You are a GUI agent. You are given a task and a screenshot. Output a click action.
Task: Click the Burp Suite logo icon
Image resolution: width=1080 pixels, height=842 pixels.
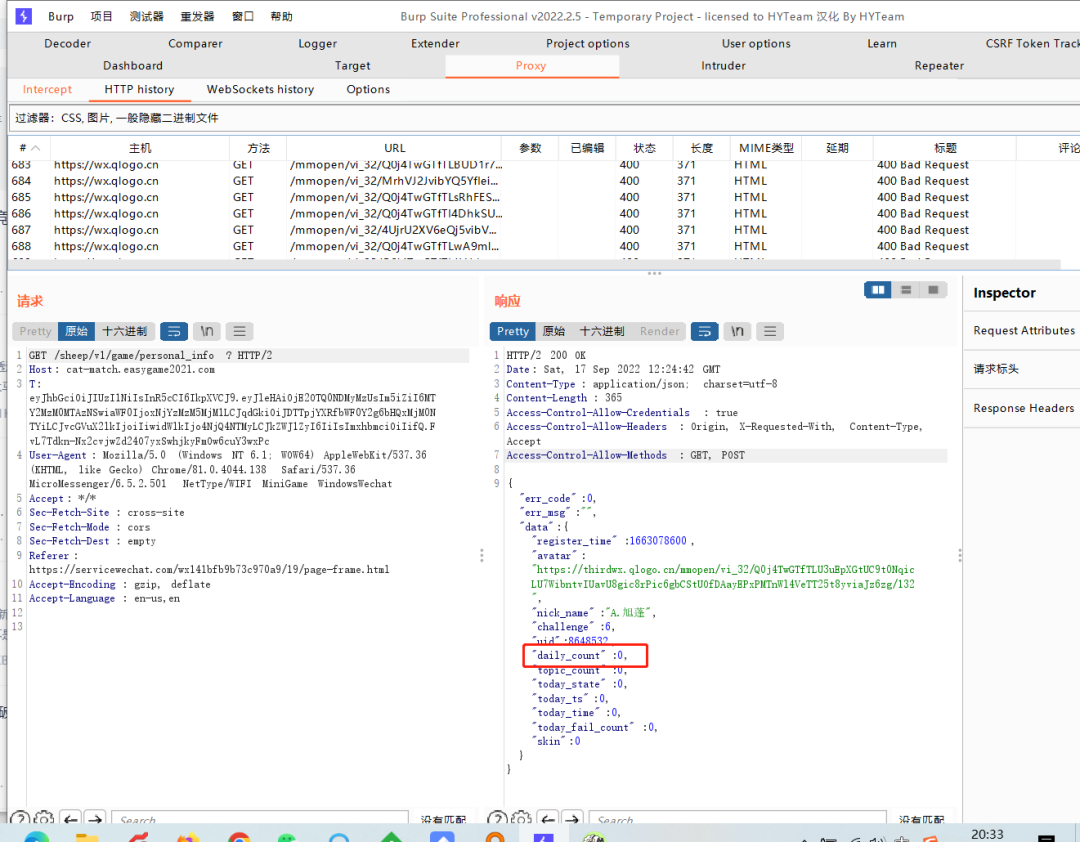23,16
